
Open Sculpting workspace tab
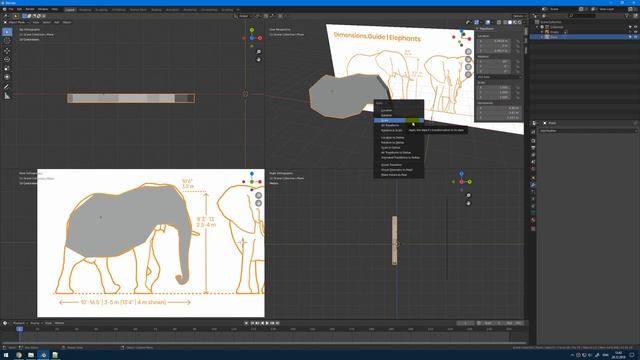[101, 9]
